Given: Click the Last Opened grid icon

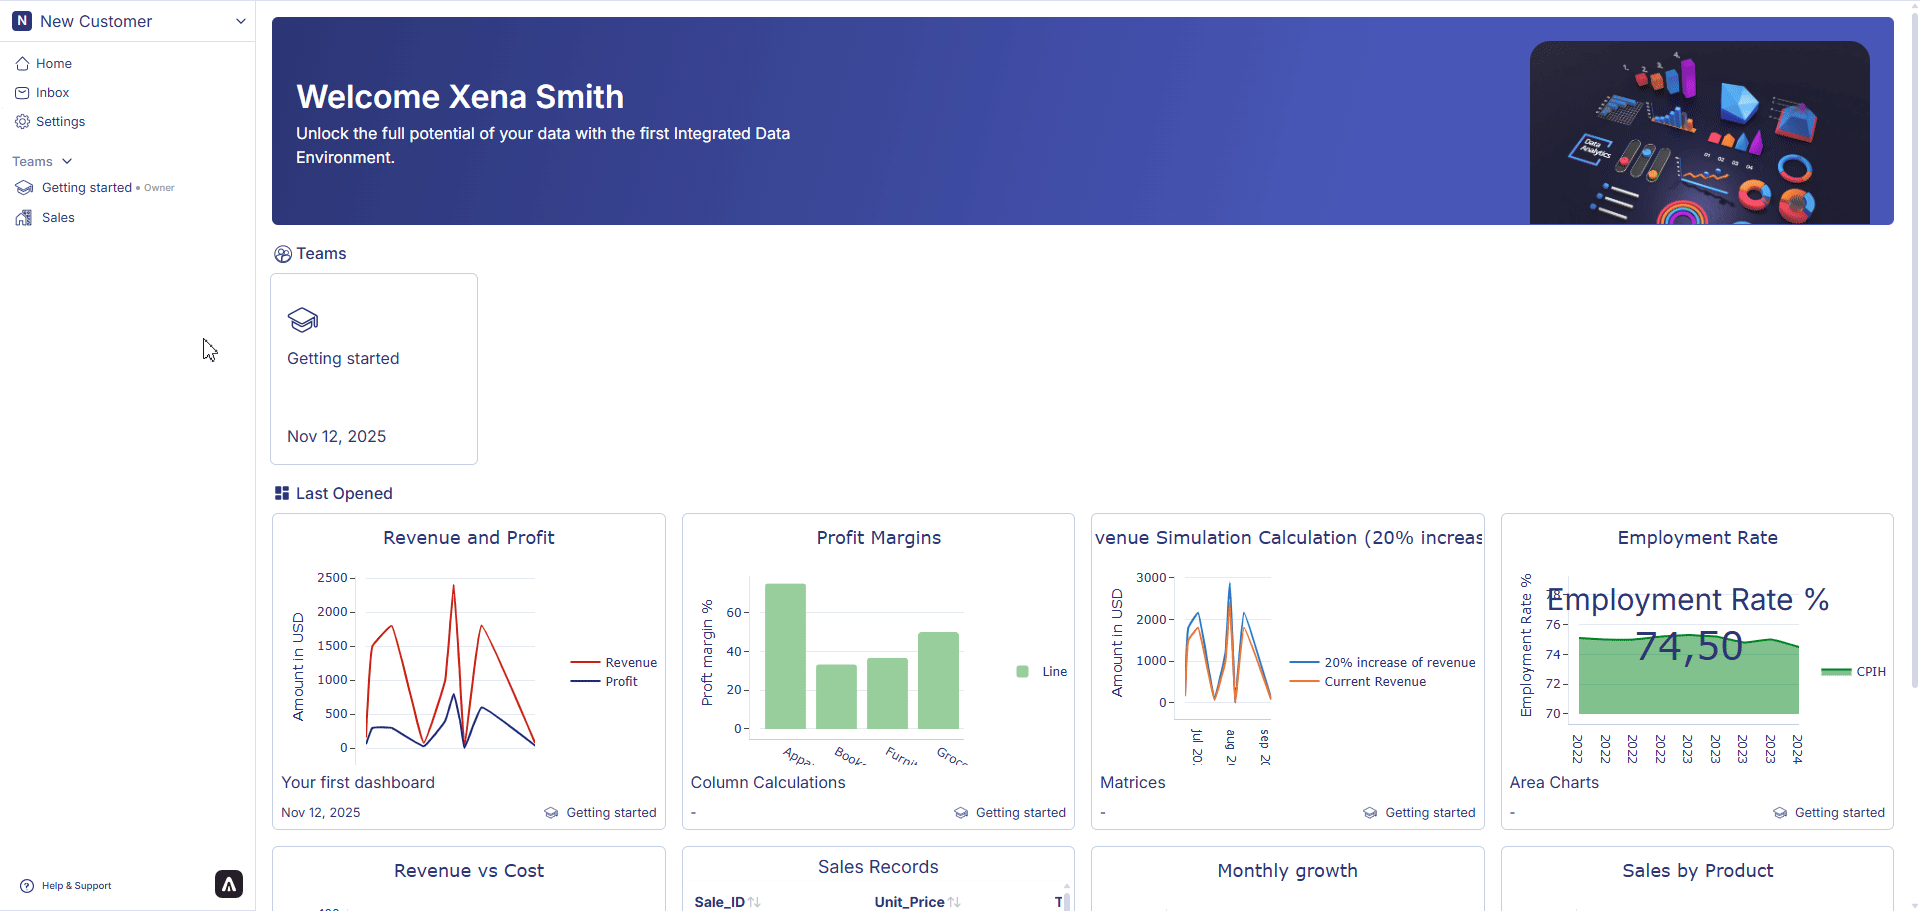Looking at the screenshot, I should click(x=282, y=492).
